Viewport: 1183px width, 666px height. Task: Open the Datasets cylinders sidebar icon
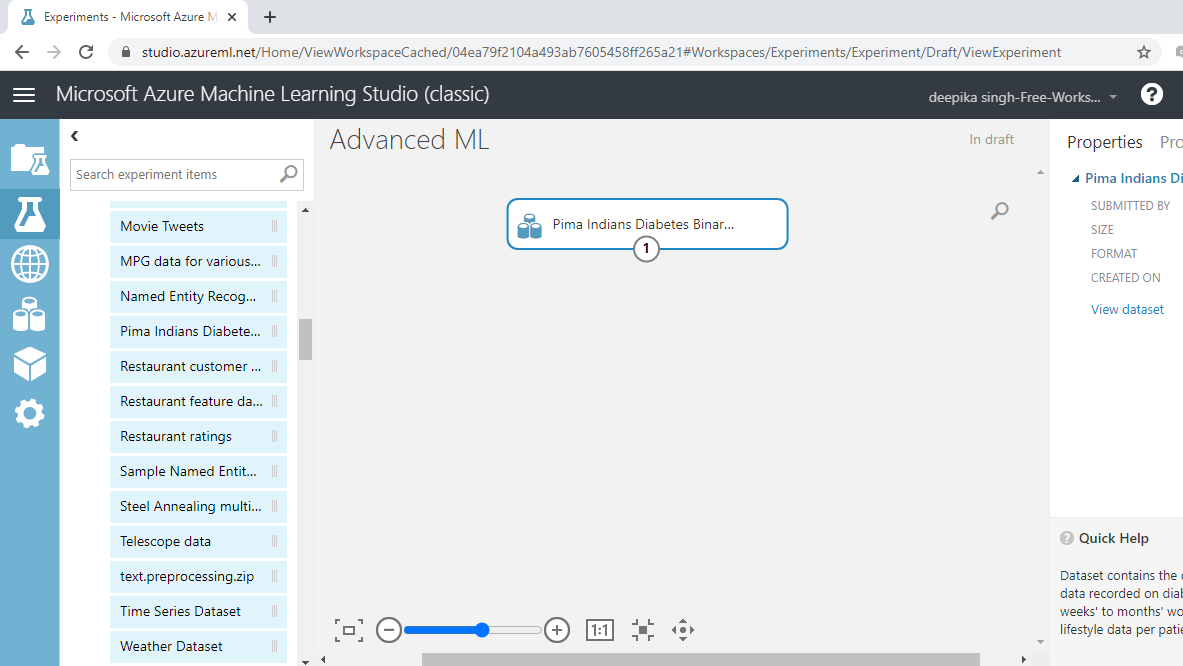pos(29,315)
